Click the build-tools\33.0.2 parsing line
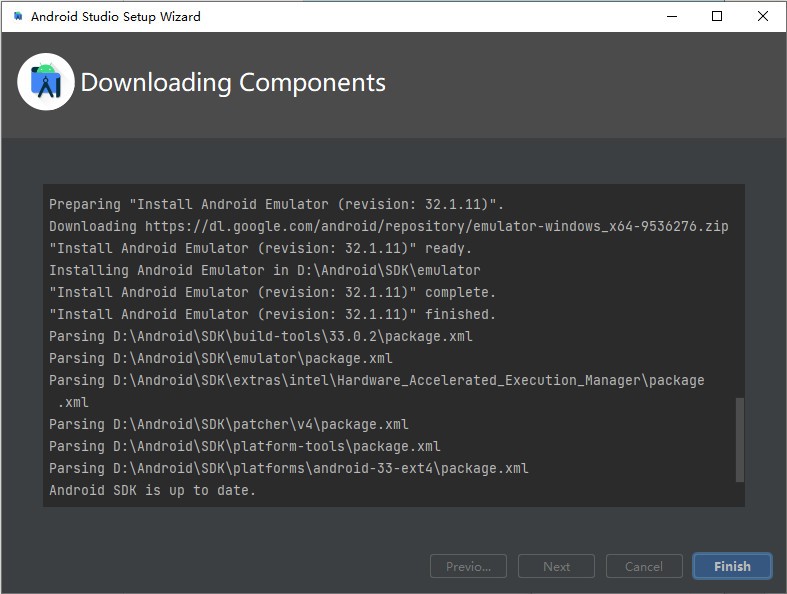Image resolution: width=787 pixels, height=594 pixels. point(260,336)
